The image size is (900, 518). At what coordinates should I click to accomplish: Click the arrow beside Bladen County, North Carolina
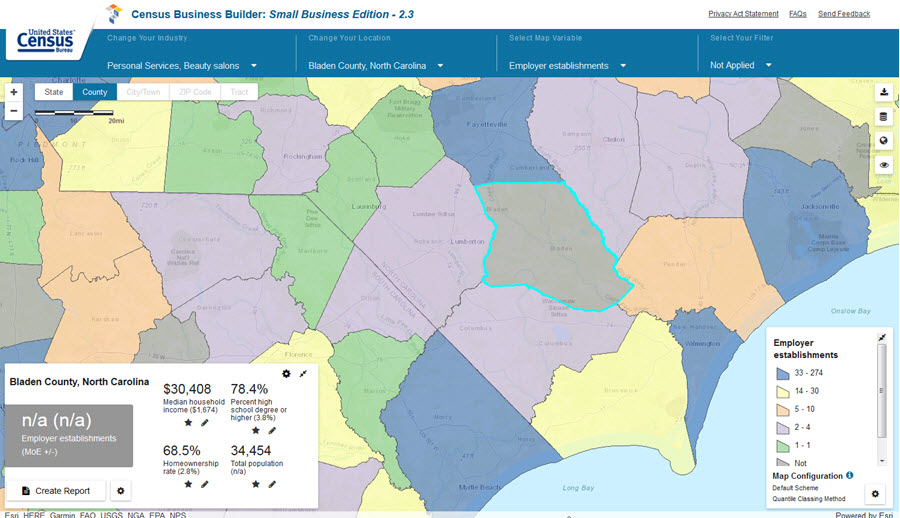440,65
